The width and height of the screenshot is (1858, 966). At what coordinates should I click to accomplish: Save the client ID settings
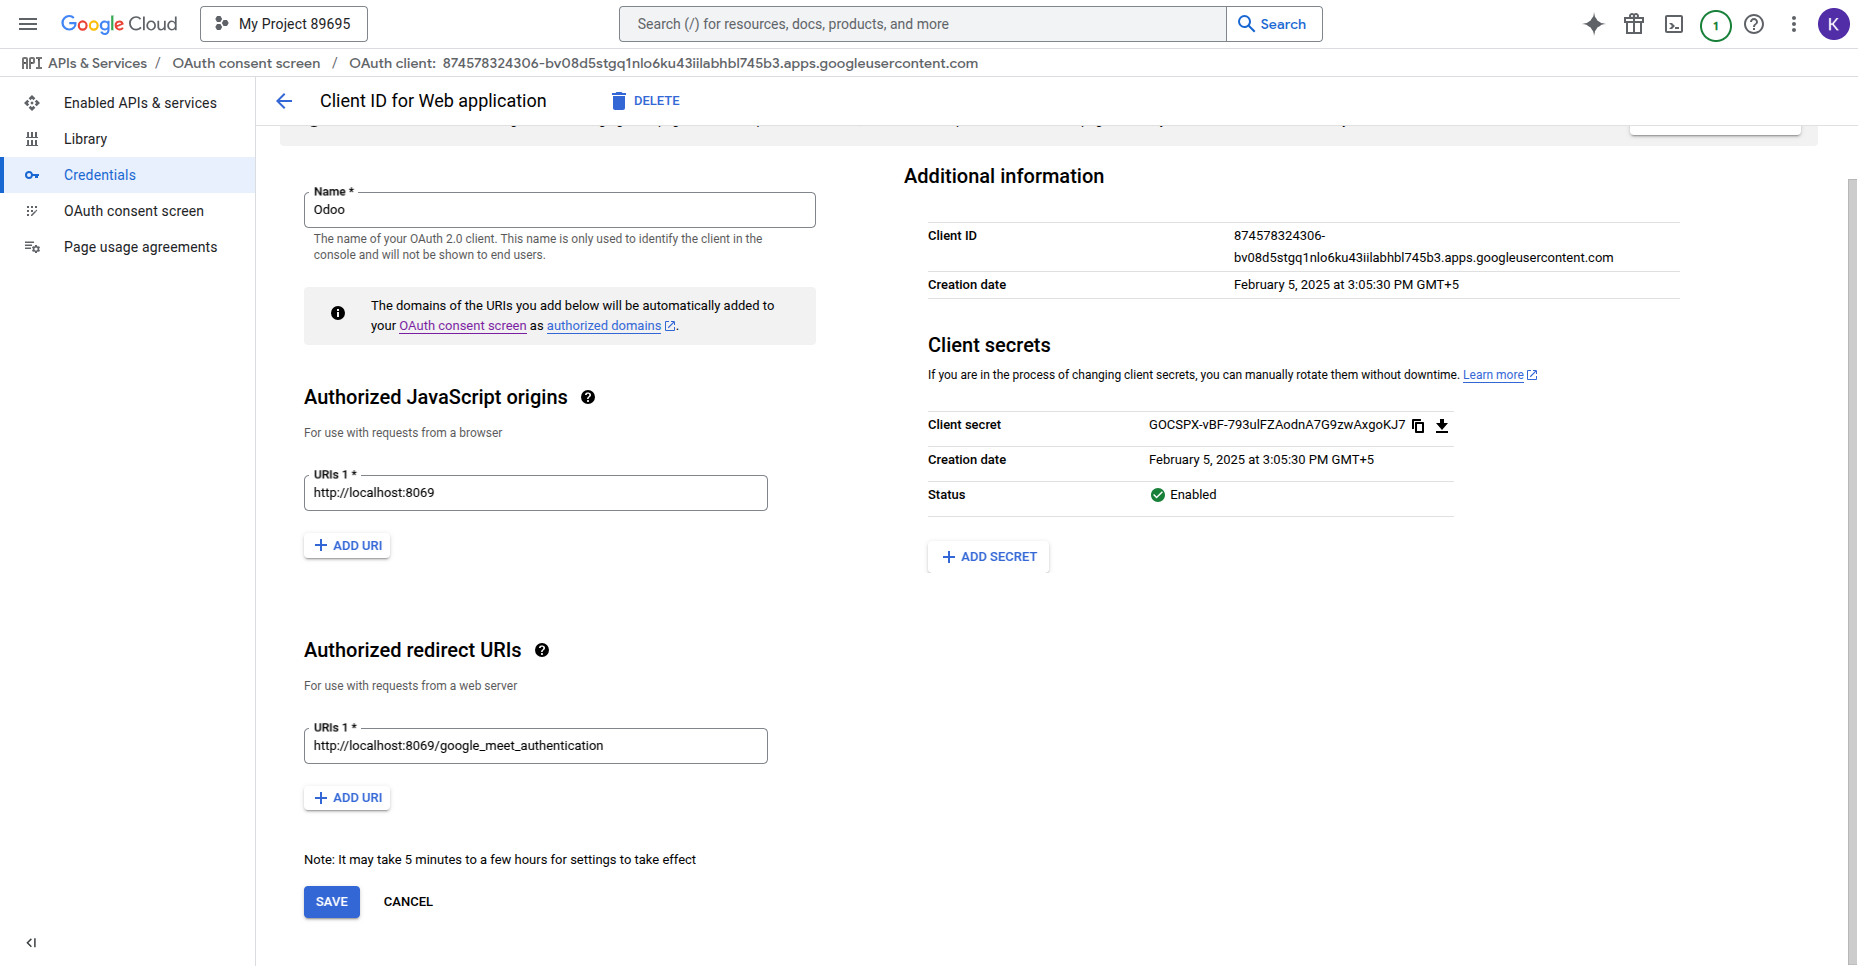(x=332, y=902)
